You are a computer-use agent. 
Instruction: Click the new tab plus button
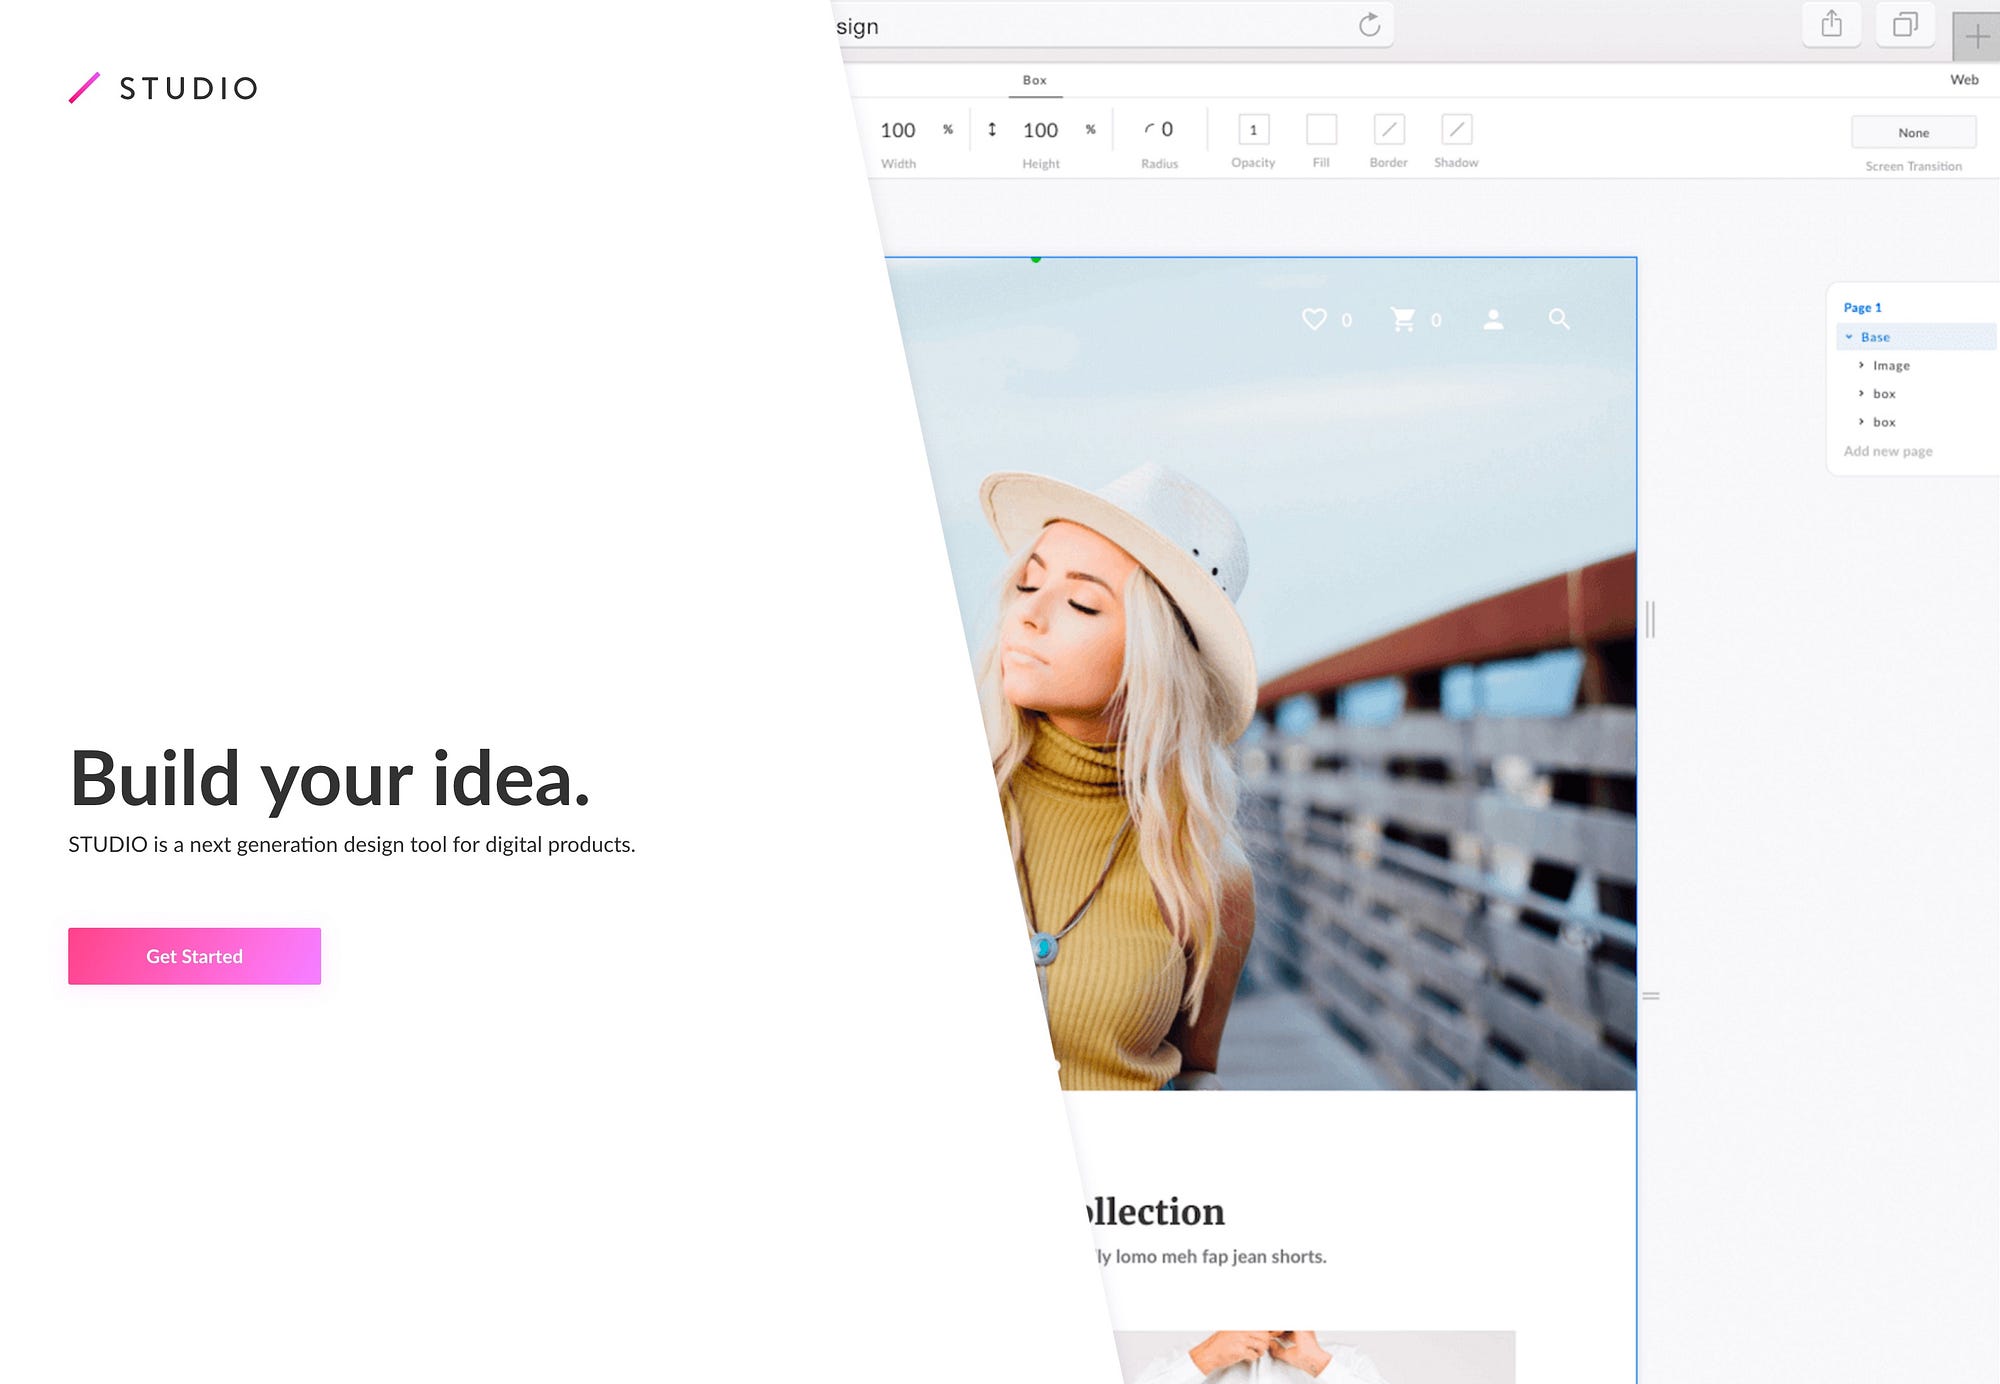[x=1976, y=38]
